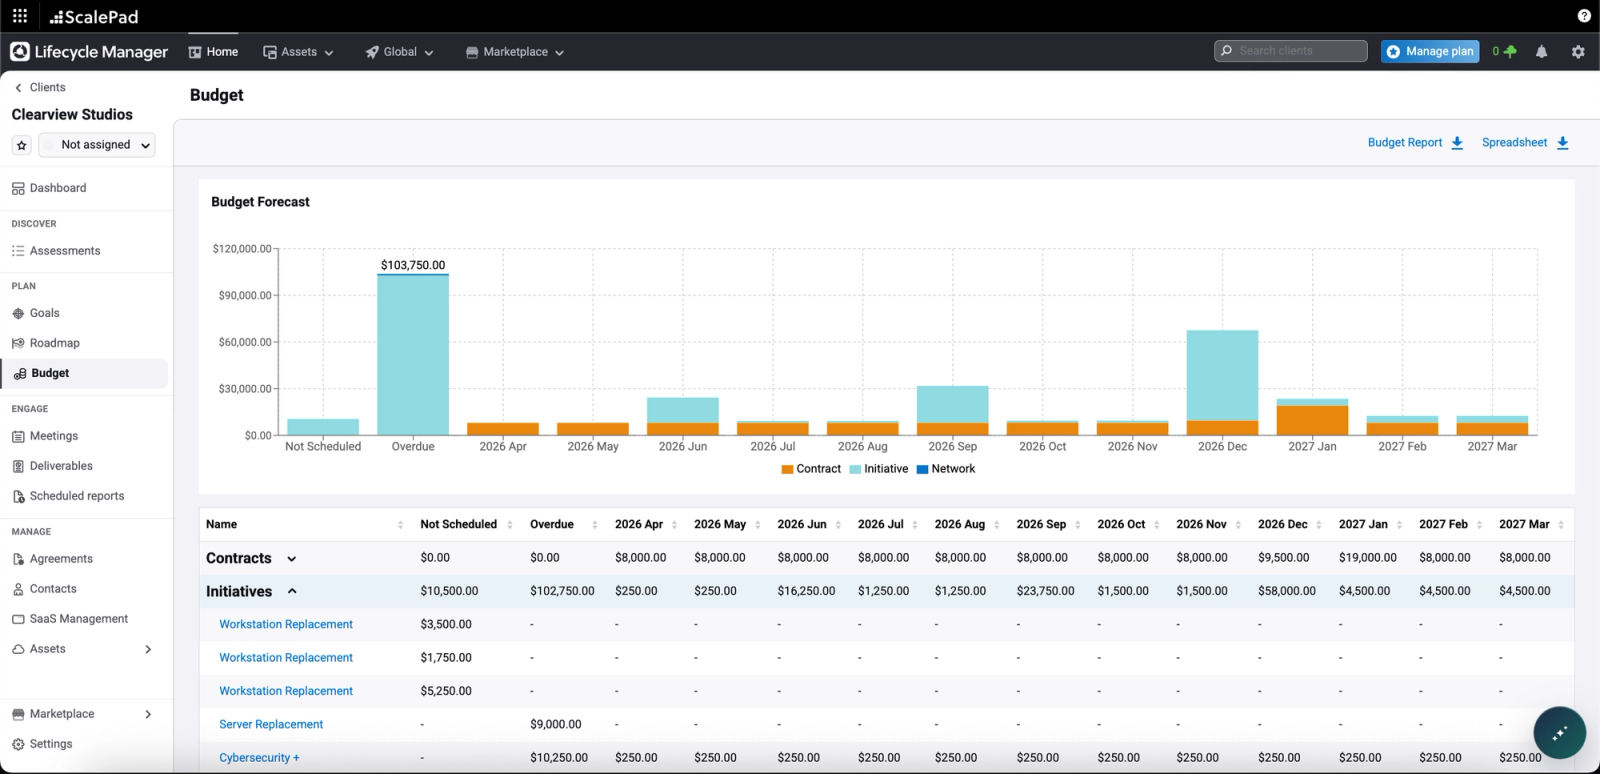Open top Marketplace dropdown menu
This screenshot has width=1600, height=774.
(515, 52)
